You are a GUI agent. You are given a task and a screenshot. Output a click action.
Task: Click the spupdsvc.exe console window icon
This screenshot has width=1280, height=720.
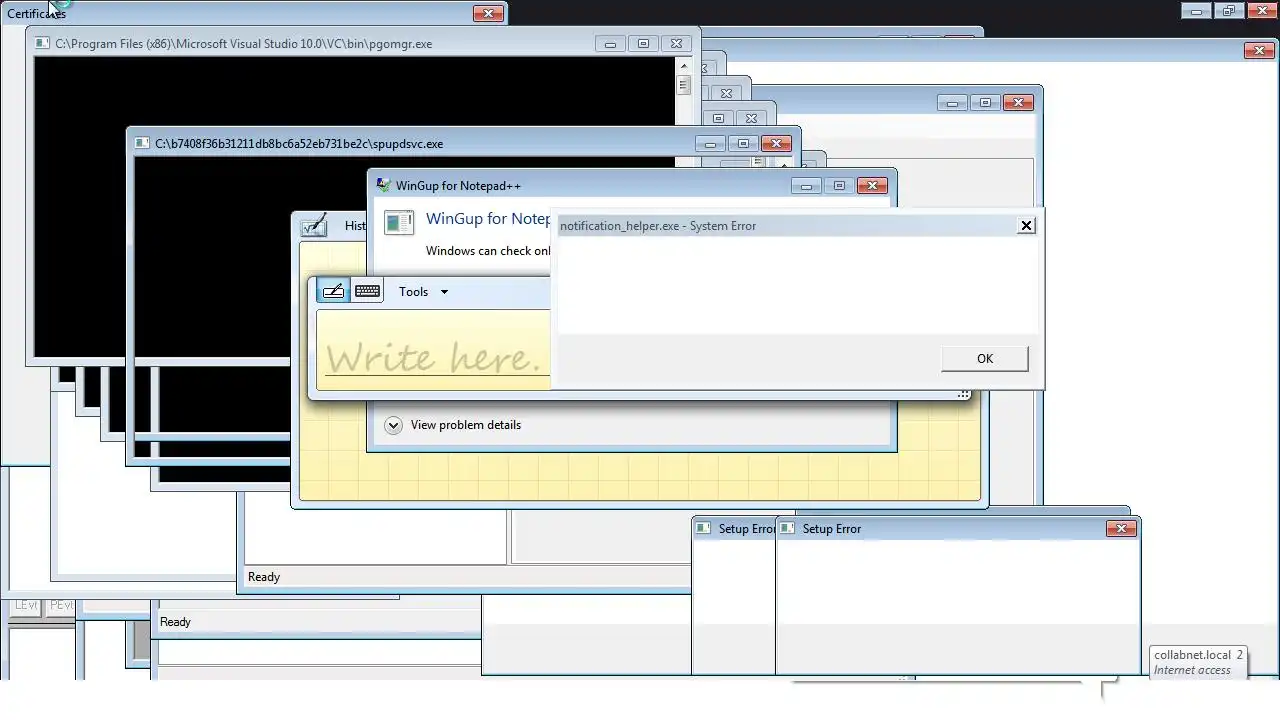pyautogui.click(x=142, y=144)
